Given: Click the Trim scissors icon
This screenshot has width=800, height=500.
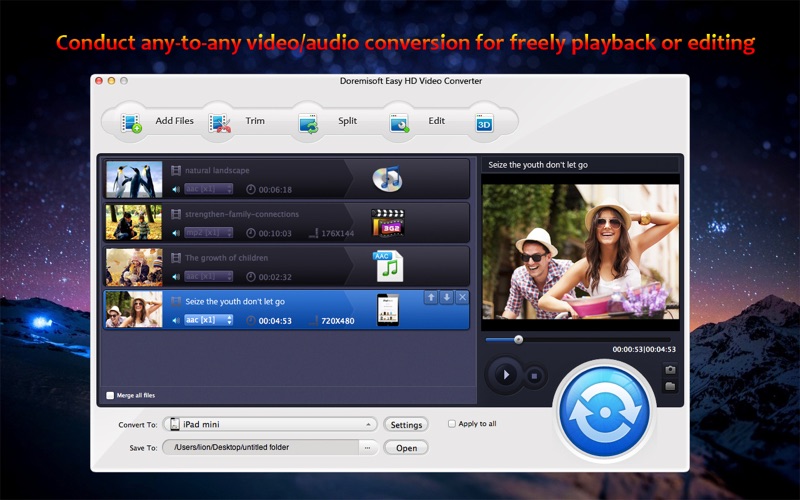Looking at the screenshot, I should click(x=220, y=122).
